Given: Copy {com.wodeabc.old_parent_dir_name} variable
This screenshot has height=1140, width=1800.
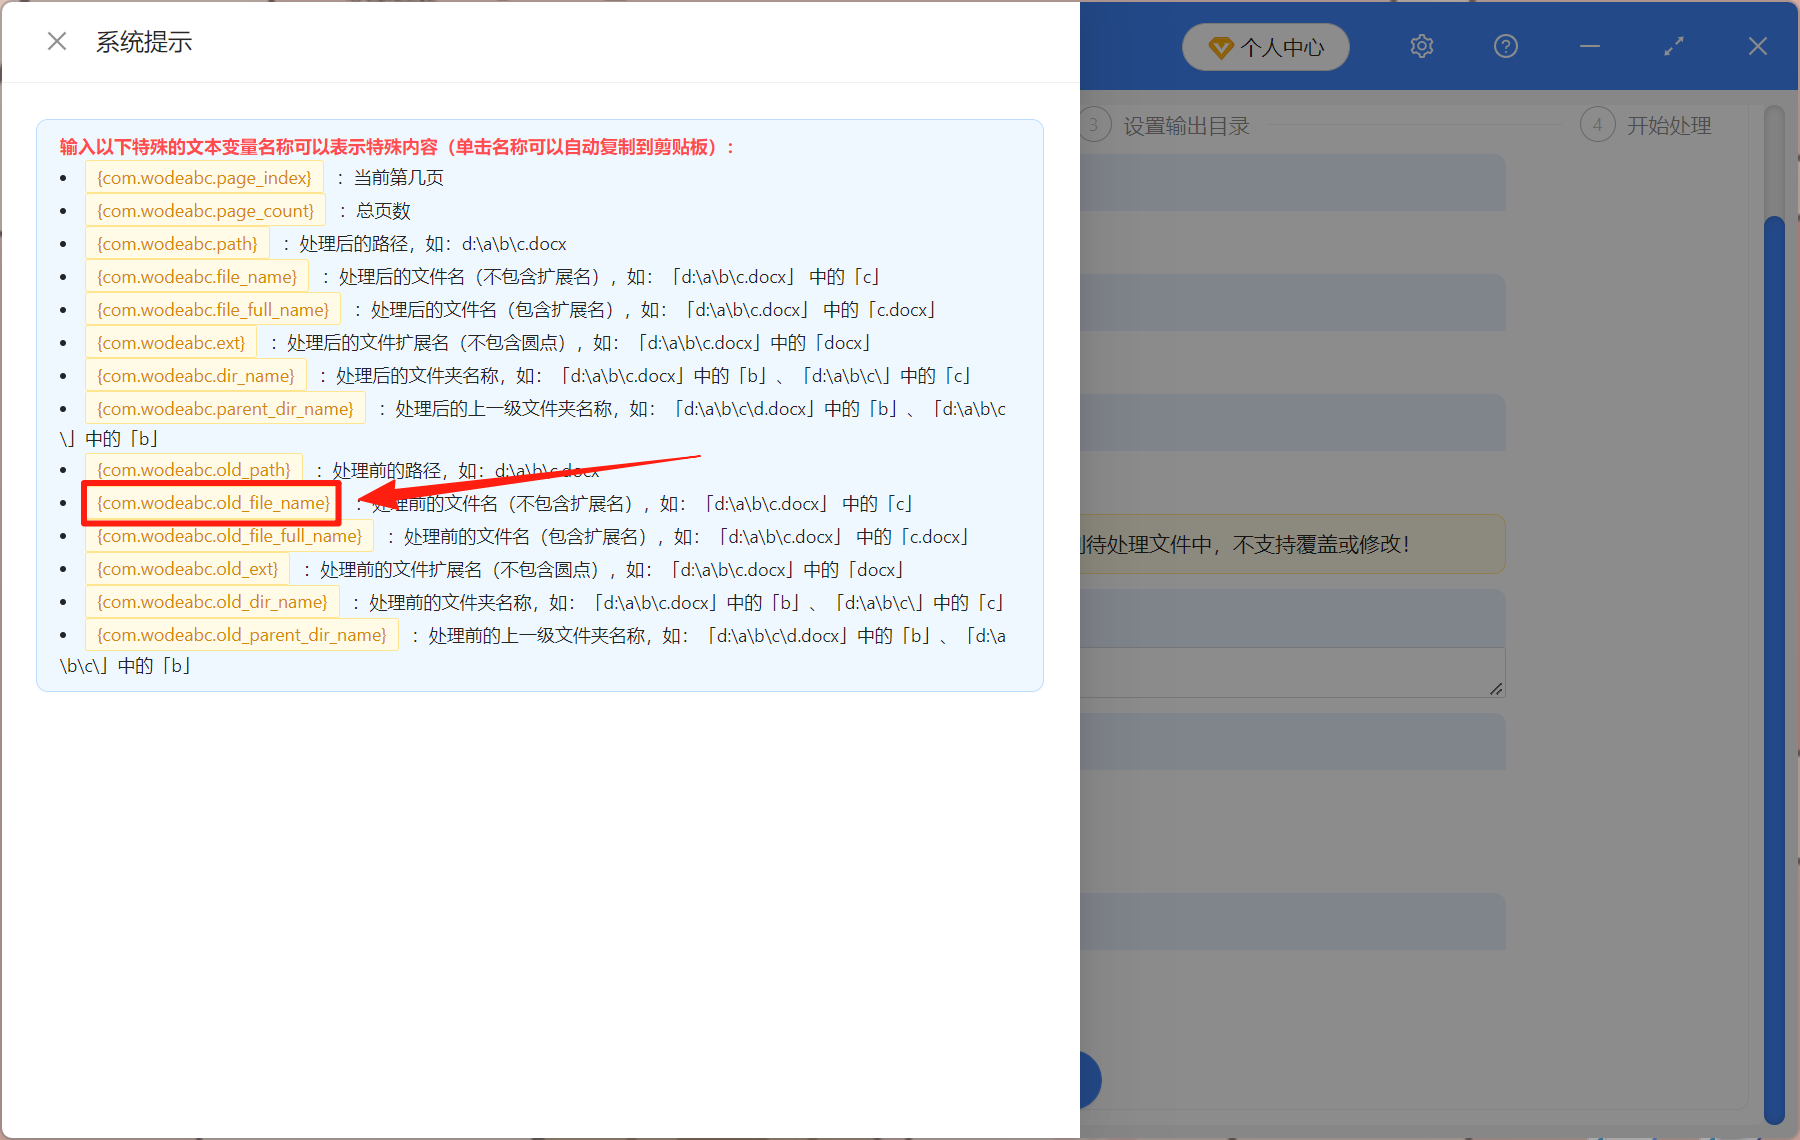Looking at the screenshot, I should [241, 635].
